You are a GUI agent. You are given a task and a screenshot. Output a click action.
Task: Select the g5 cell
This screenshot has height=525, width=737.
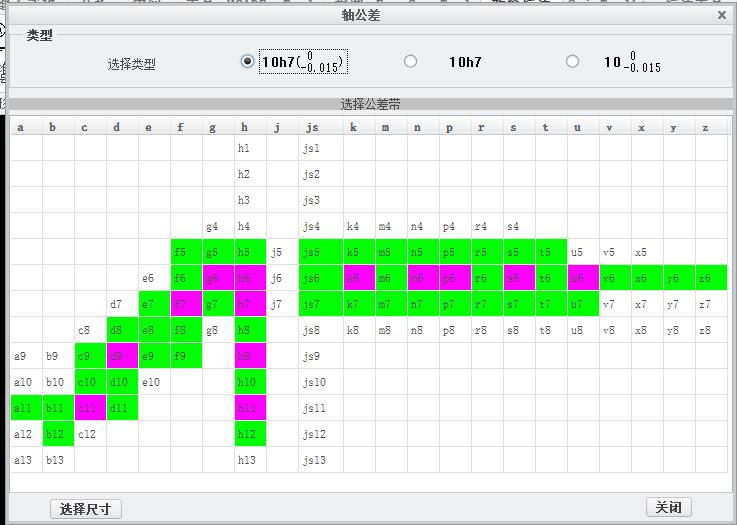coord(218,252)
